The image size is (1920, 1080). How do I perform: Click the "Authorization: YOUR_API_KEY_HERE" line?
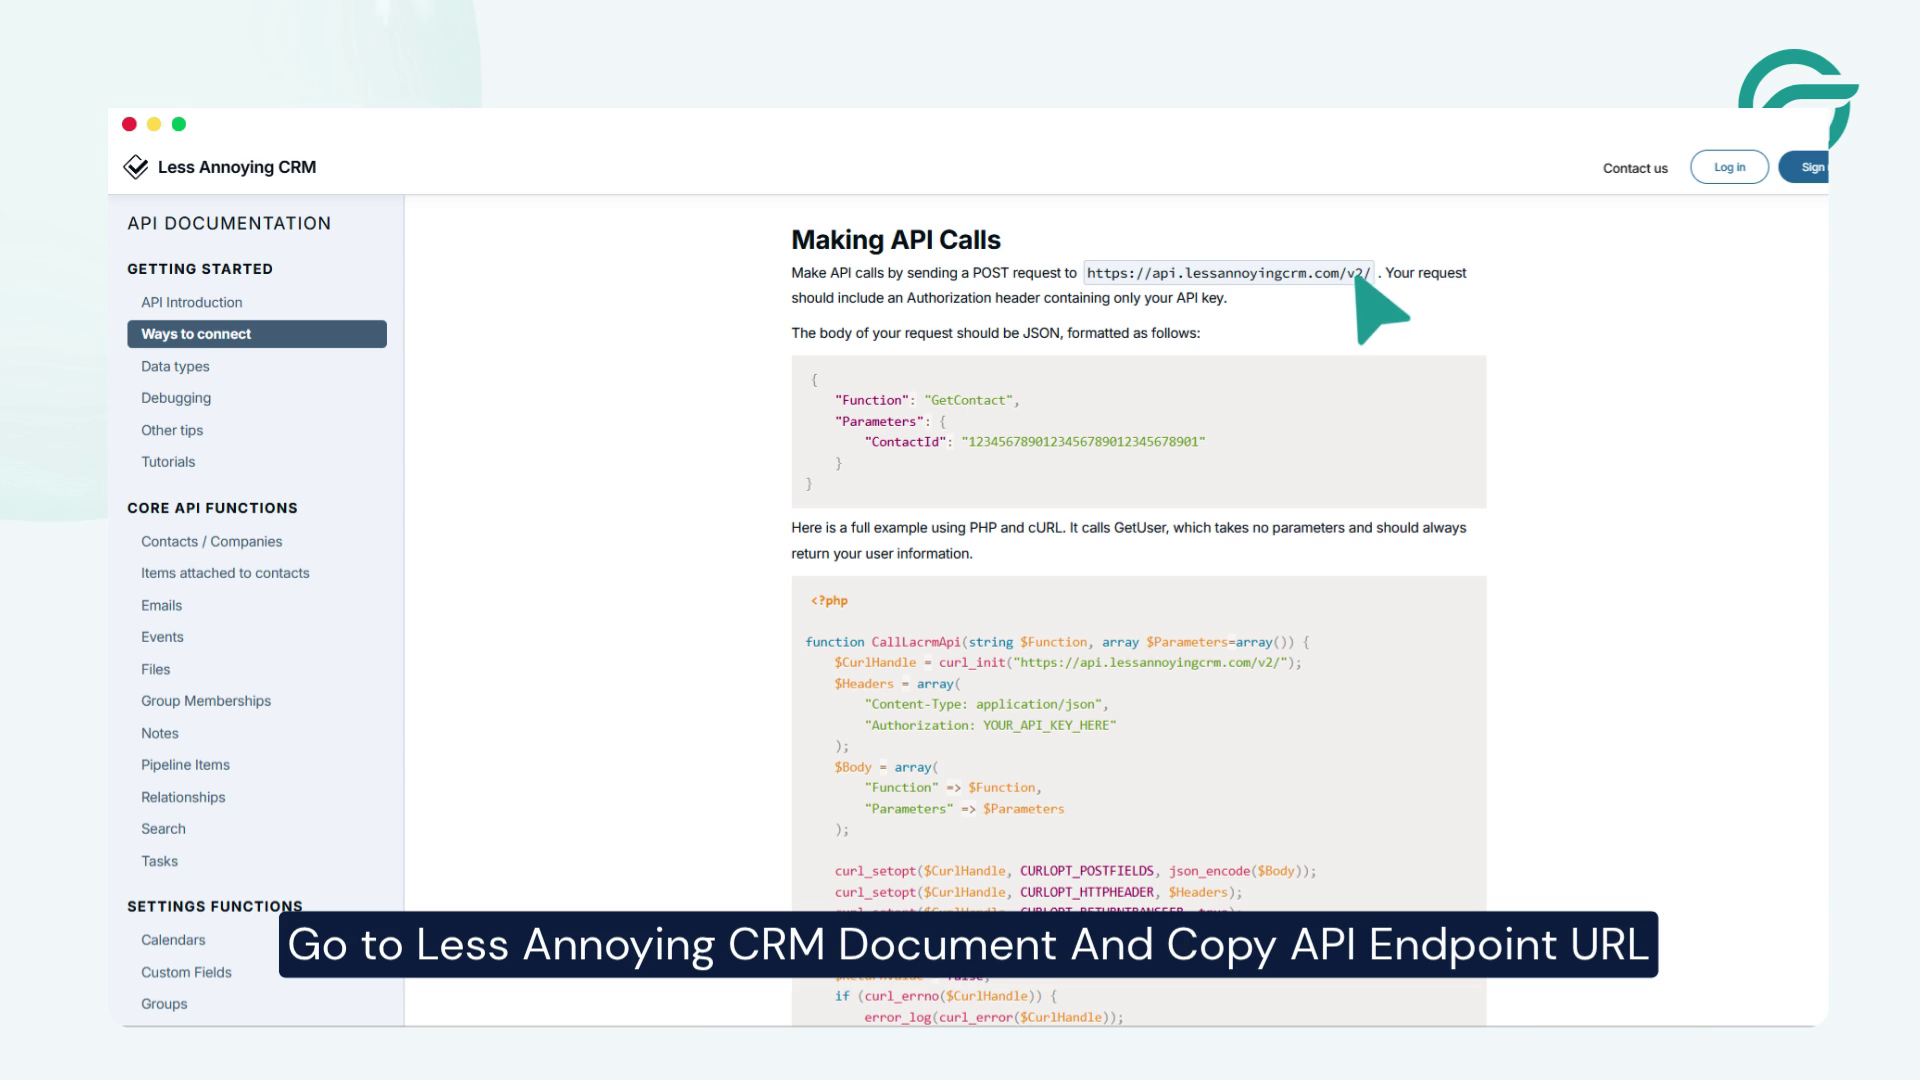(x=990, y=725)
